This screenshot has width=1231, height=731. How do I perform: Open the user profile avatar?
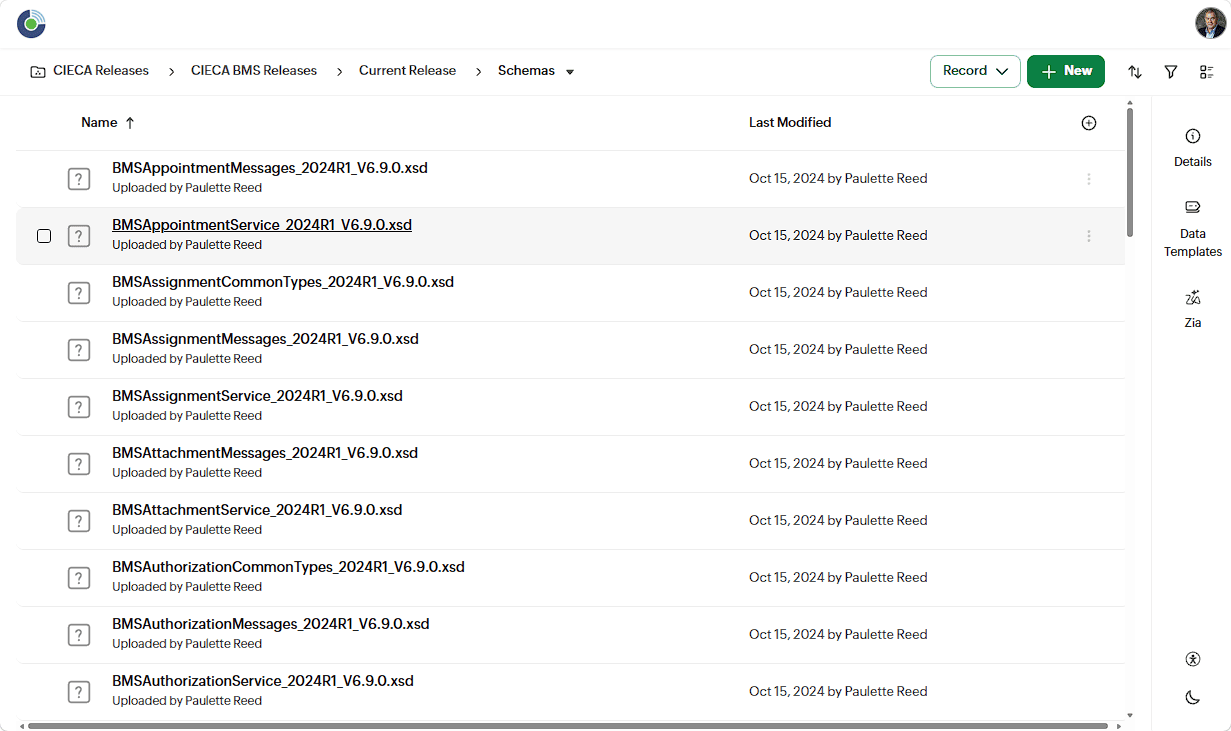pos(1210,23)
